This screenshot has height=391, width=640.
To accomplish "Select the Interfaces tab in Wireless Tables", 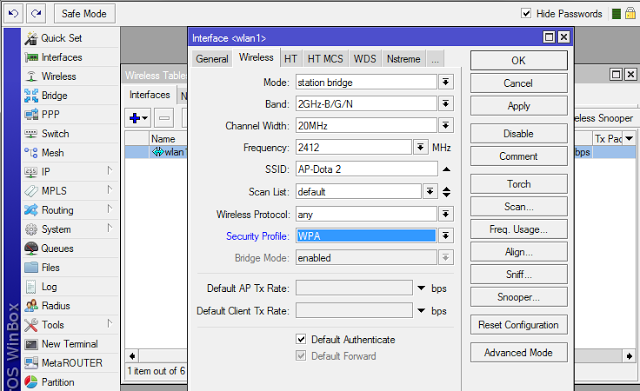I will [150, 95].
